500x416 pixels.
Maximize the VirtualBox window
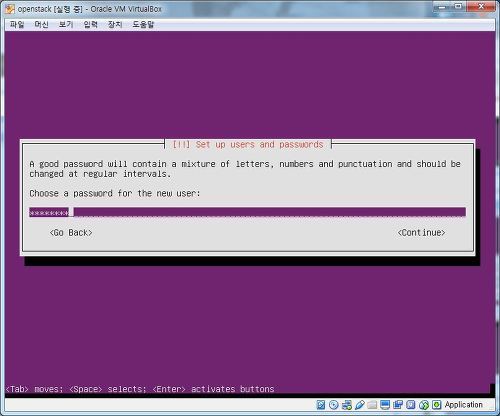[459, 6]
